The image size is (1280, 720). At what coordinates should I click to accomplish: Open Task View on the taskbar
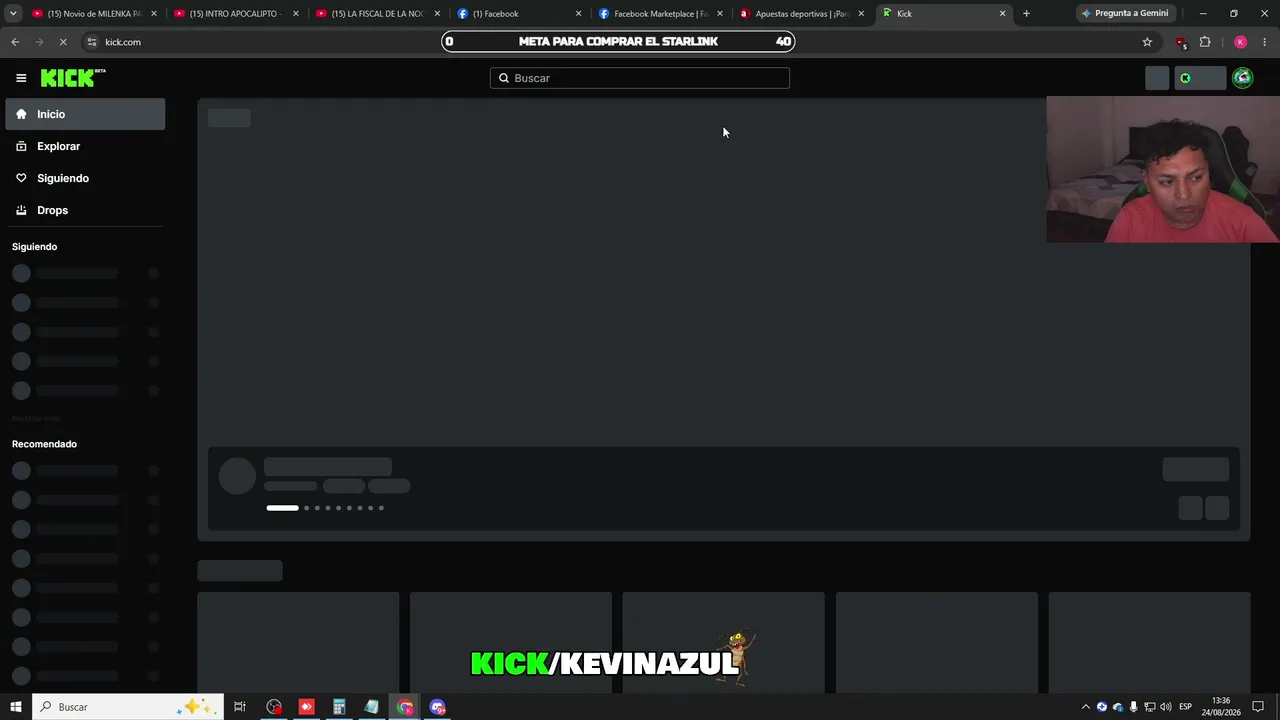[x=240, y=707]
